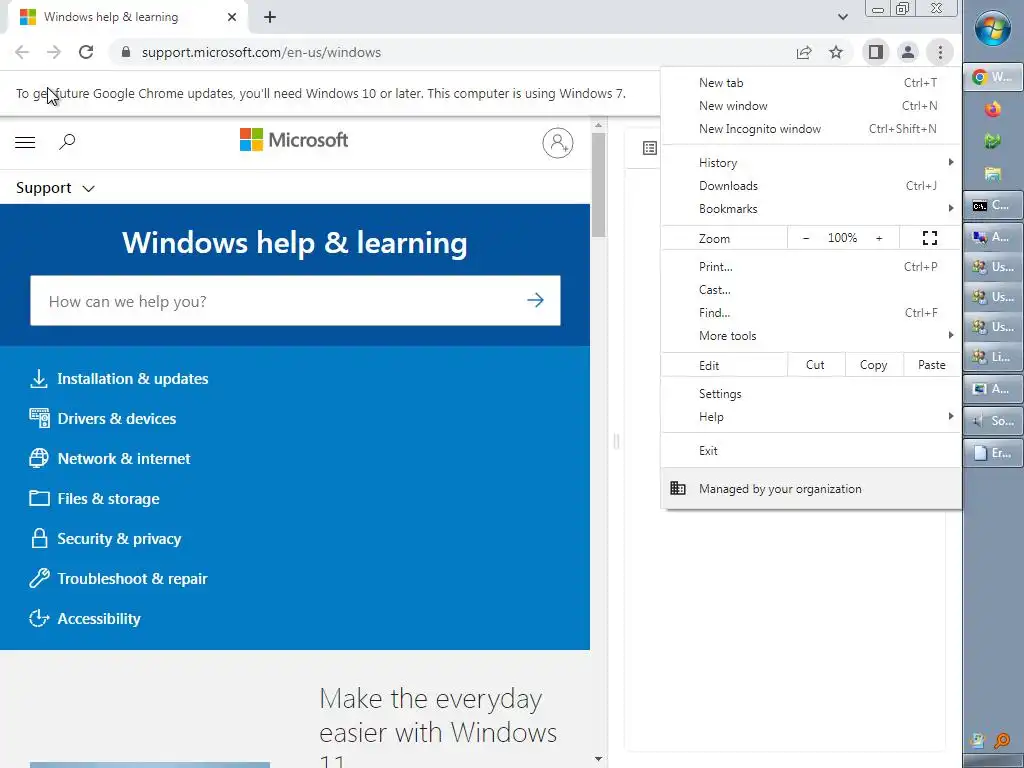
Task: Expand the Help submenu
Action: (x=811, y=417)
